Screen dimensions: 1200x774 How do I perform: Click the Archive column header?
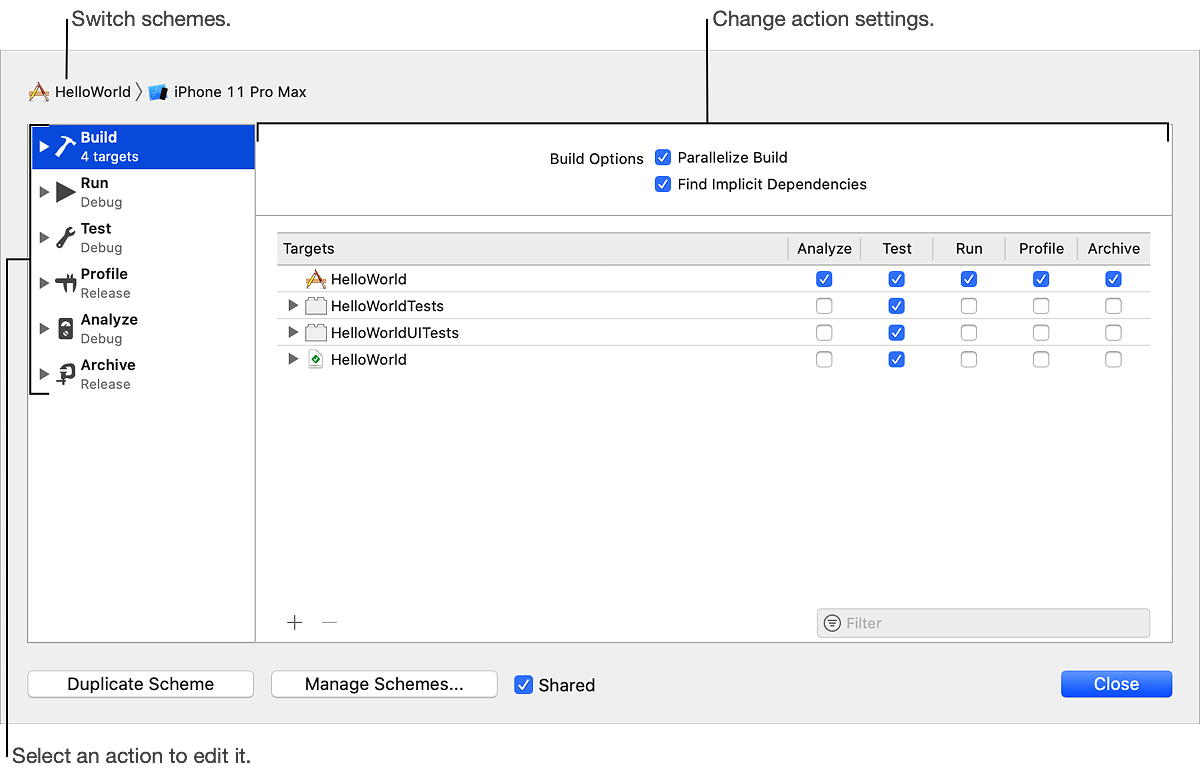point(1113,249)
